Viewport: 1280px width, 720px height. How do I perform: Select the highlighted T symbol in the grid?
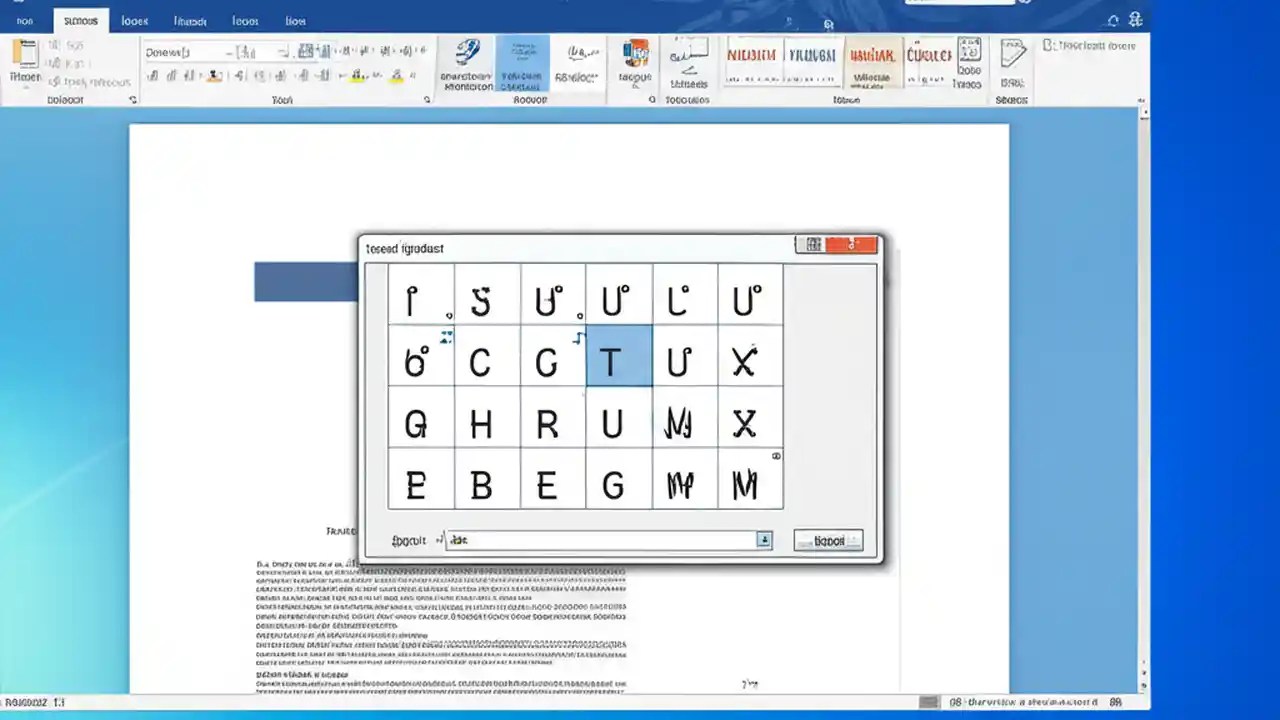(x=614, y=362)
